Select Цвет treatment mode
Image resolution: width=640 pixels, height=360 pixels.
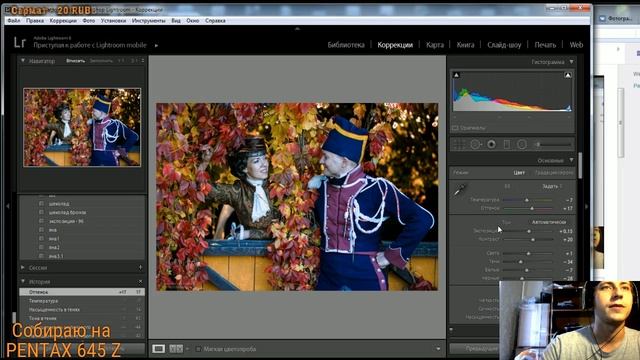[x=519, y=173]
